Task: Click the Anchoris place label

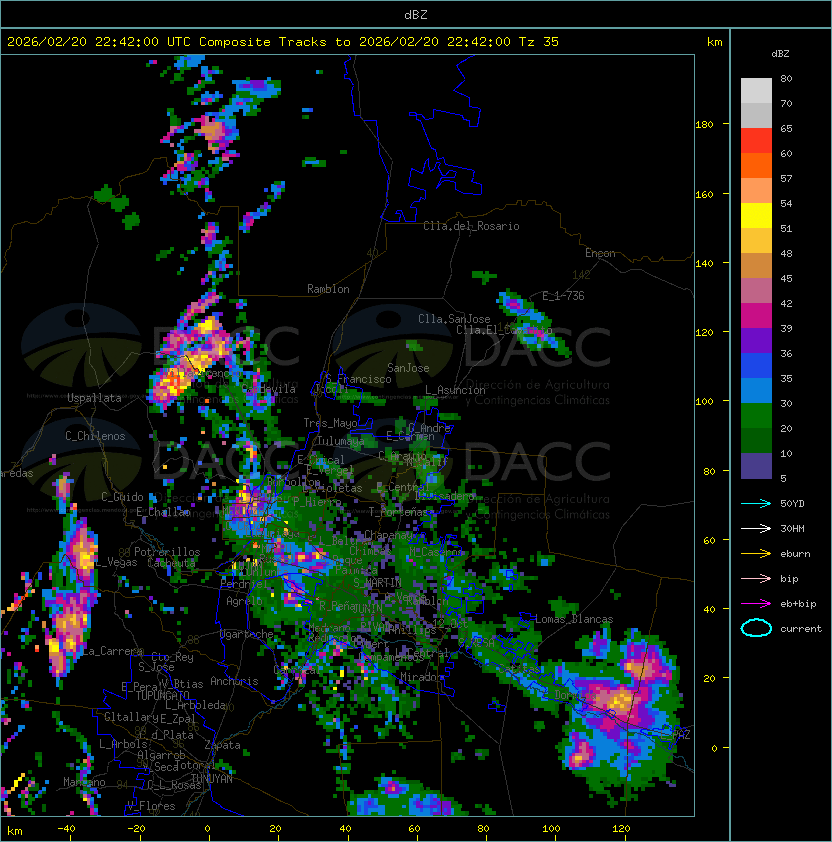Action: tap(234, 681)
